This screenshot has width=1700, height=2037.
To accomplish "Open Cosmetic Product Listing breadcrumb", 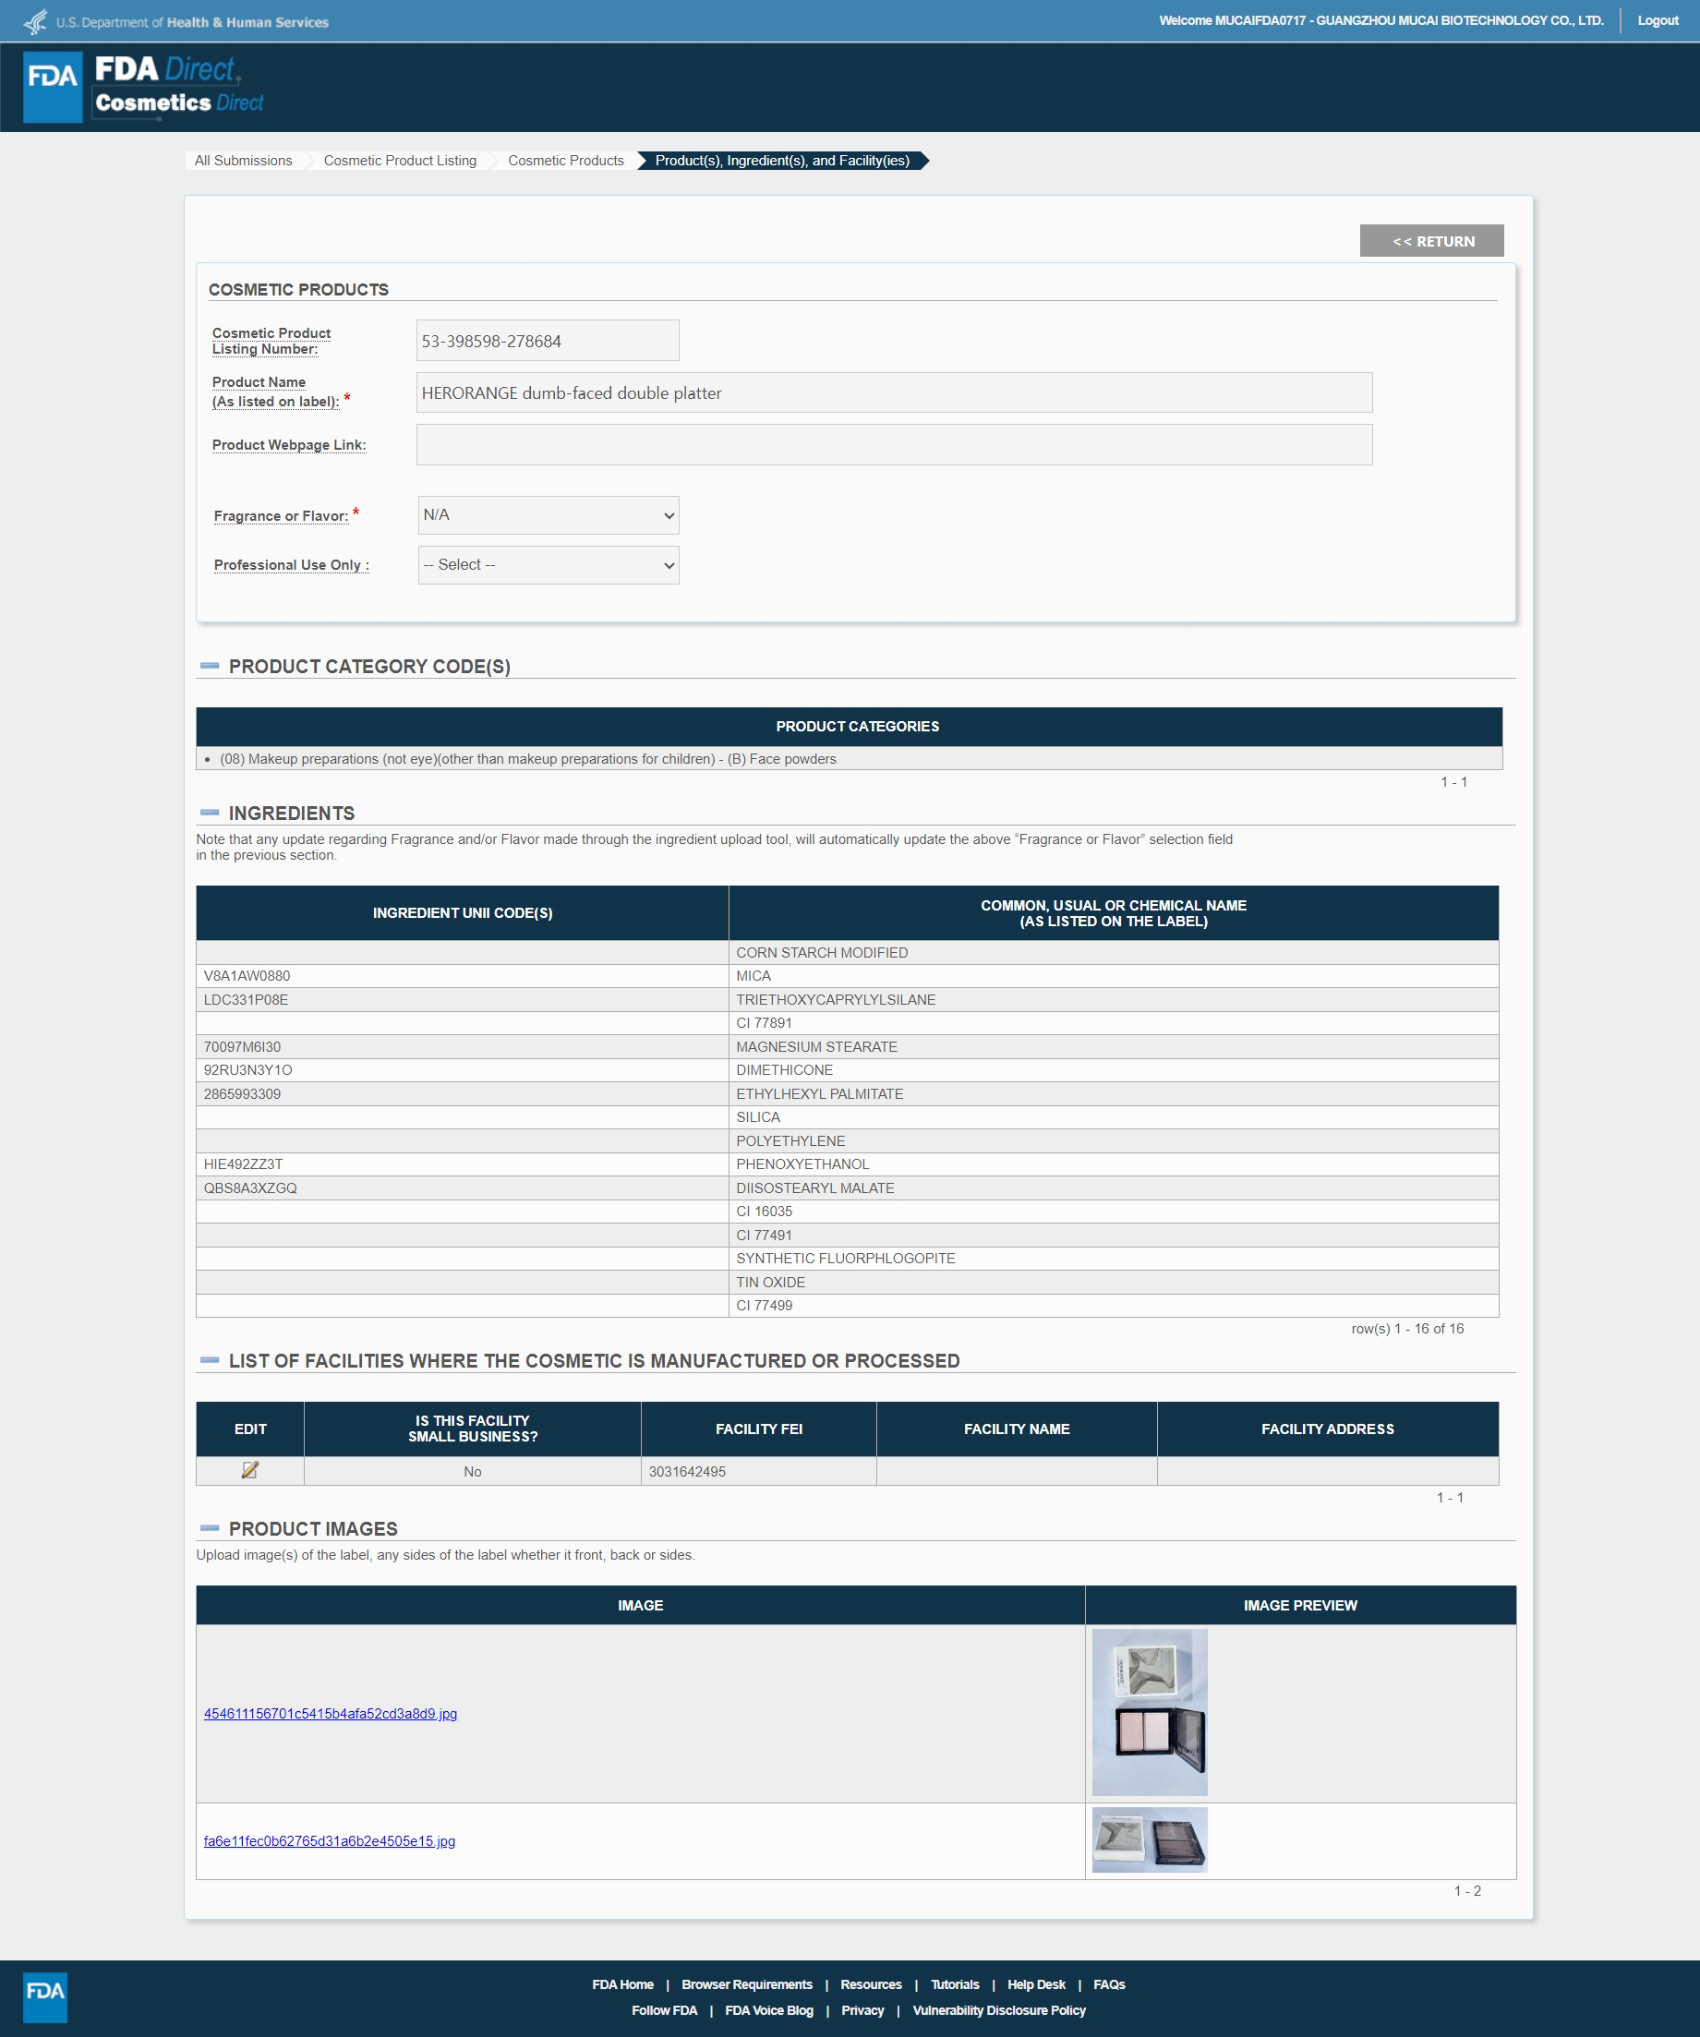I will click(x=400, y=161).
